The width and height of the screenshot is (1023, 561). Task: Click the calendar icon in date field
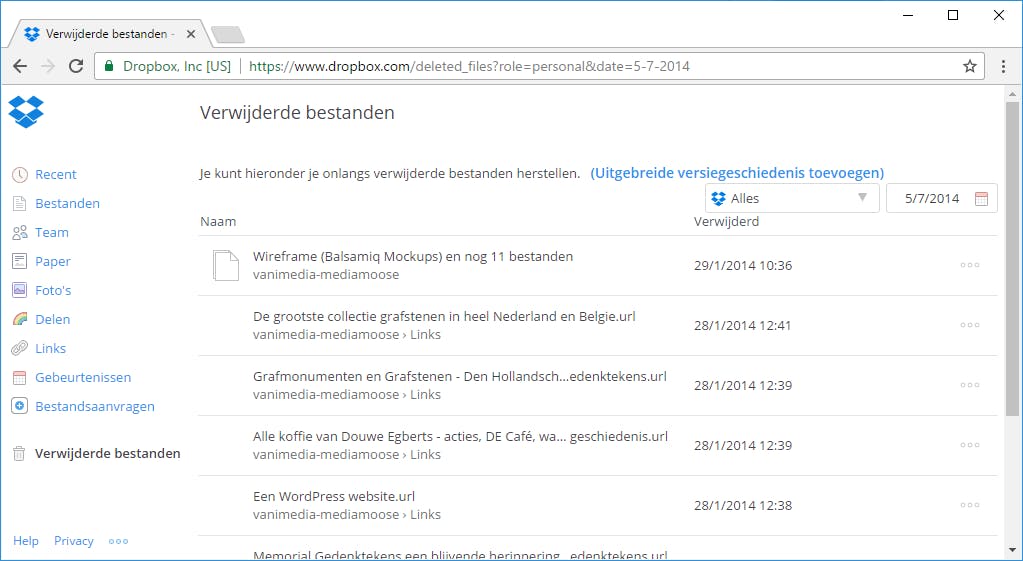click(x=981, y=199)
